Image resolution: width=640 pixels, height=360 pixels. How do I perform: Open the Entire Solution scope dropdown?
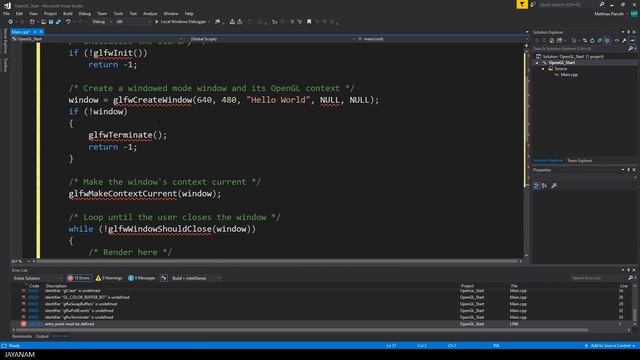coord(38,278)
